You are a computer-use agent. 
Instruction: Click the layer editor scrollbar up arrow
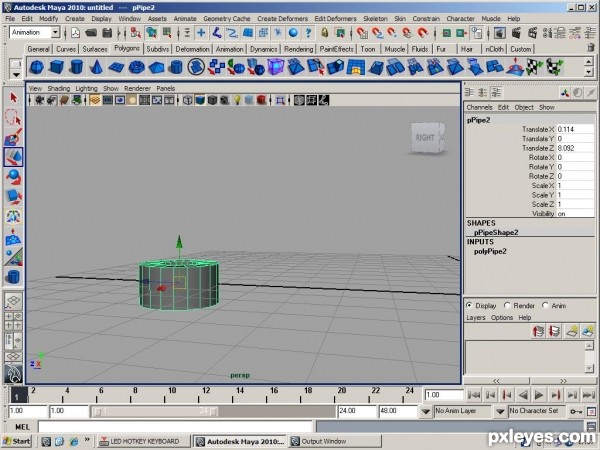[x=589, y=346]
